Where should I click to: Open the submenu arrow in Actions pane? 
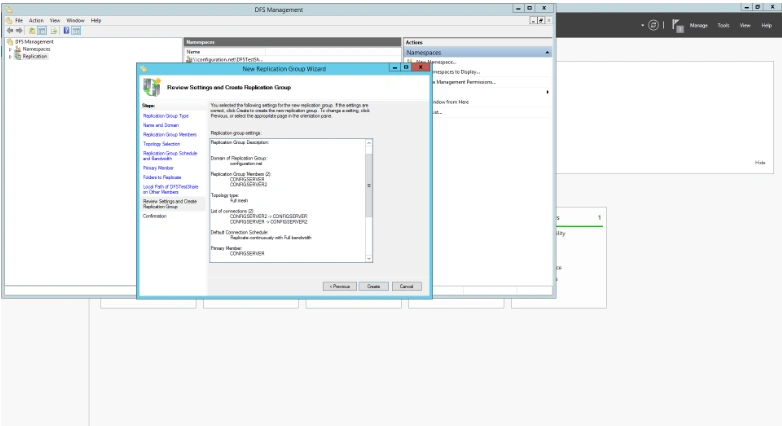click(x=547, y=92)
